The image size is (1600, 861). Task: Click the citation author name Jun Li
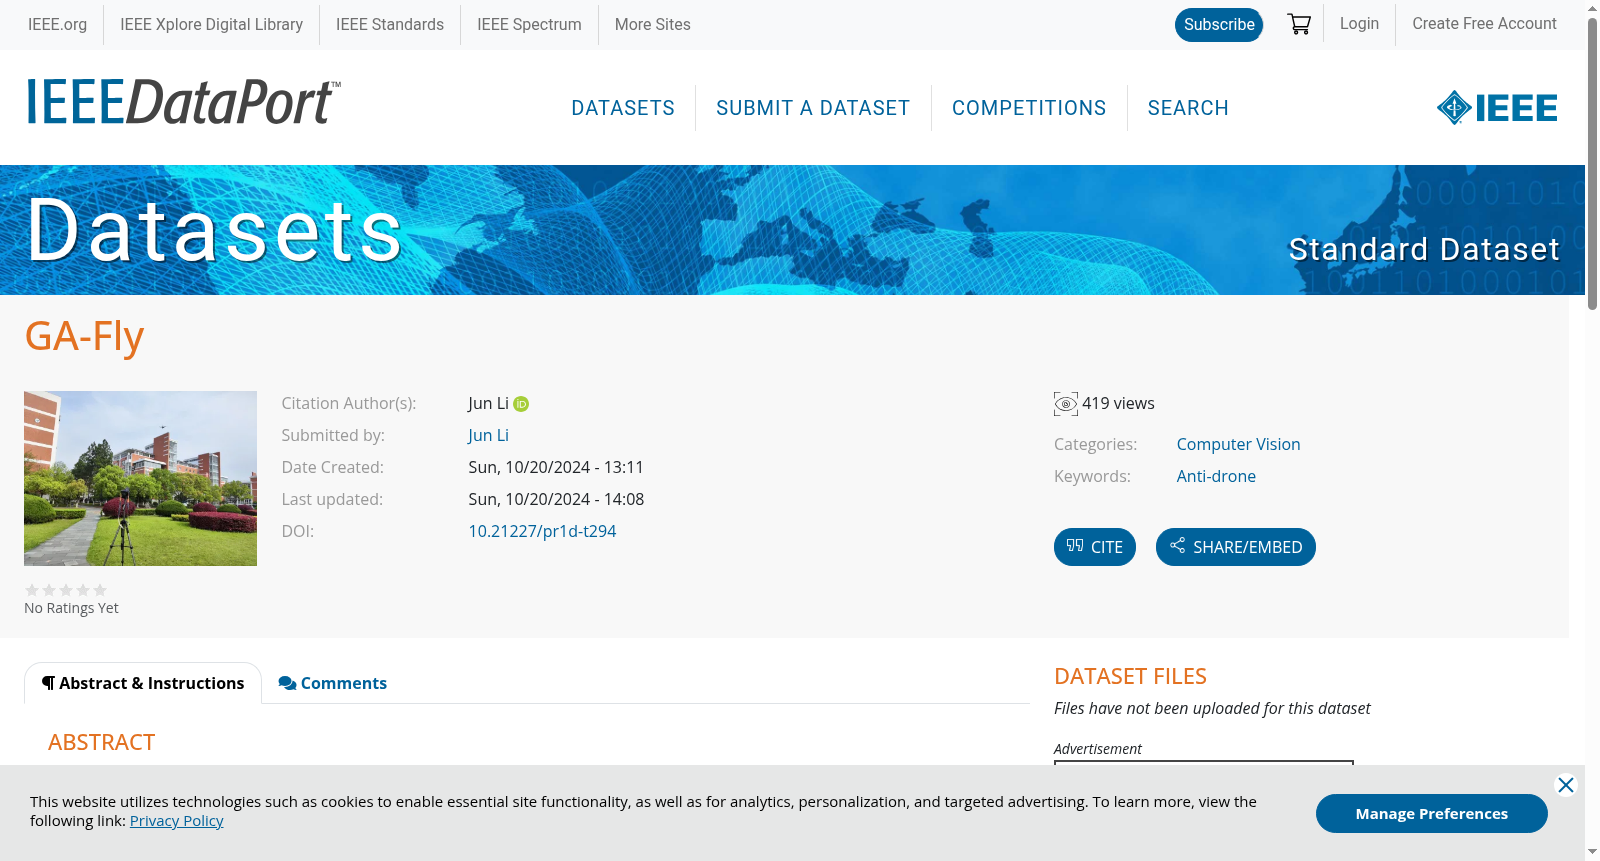coord(488,404)
